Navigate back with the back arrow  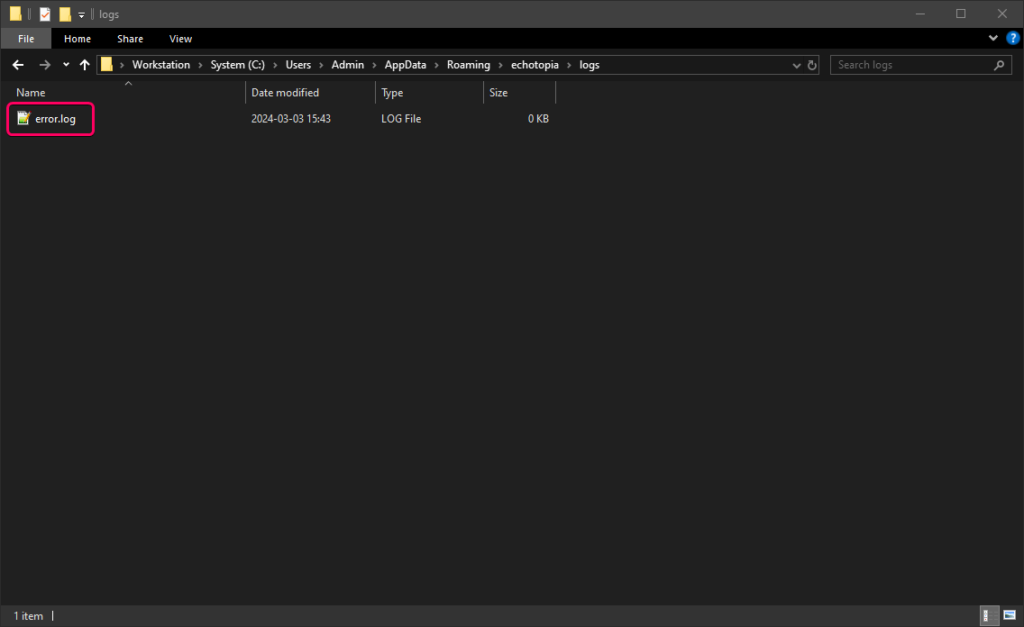click(17, 64)
